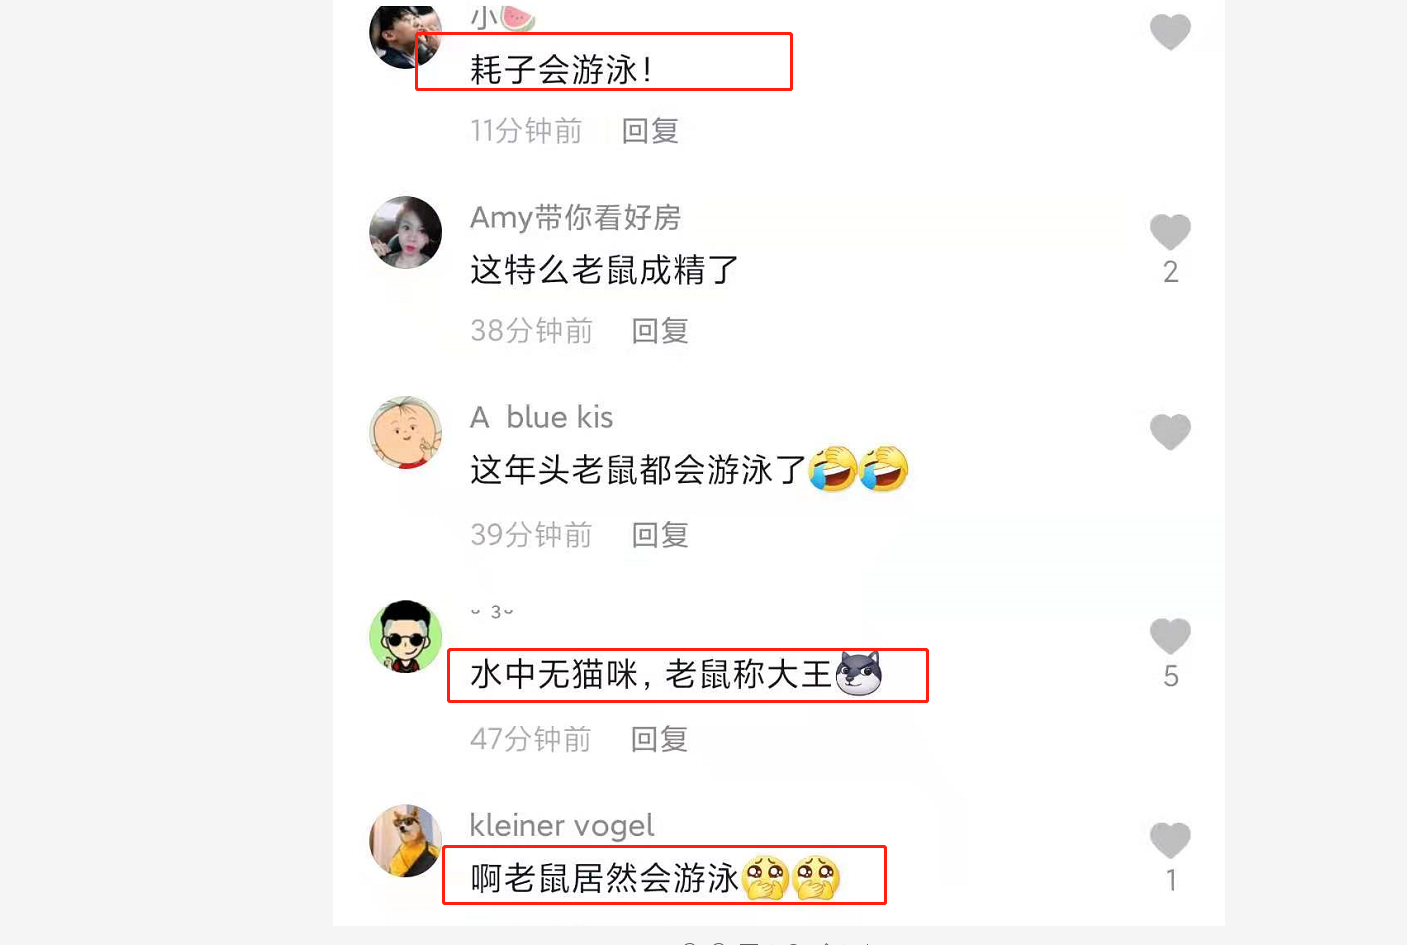Open the top commenter's avatar
1407x945 pixels.
point(406,34)
